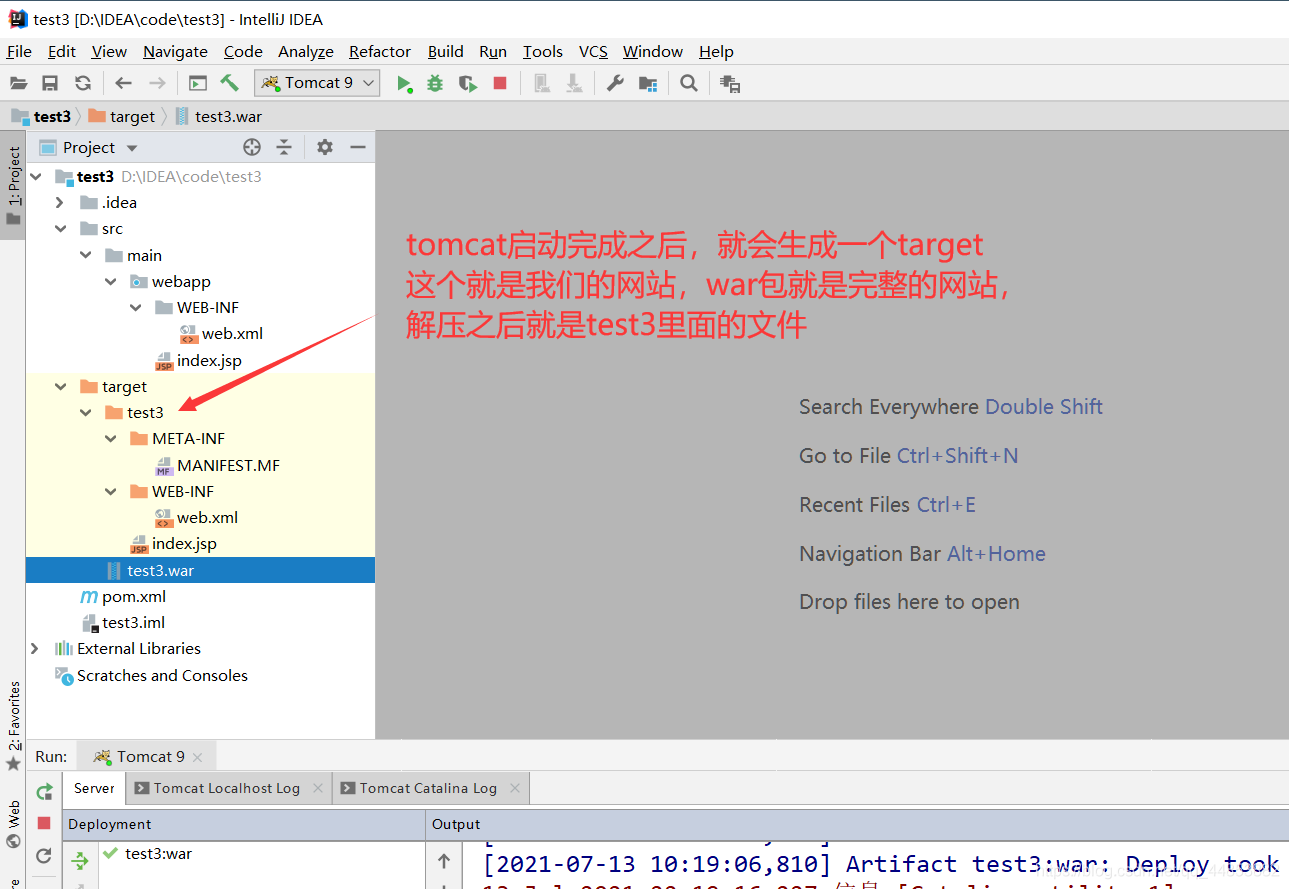Select index.jsp under target test3

[x=173, y=543]
